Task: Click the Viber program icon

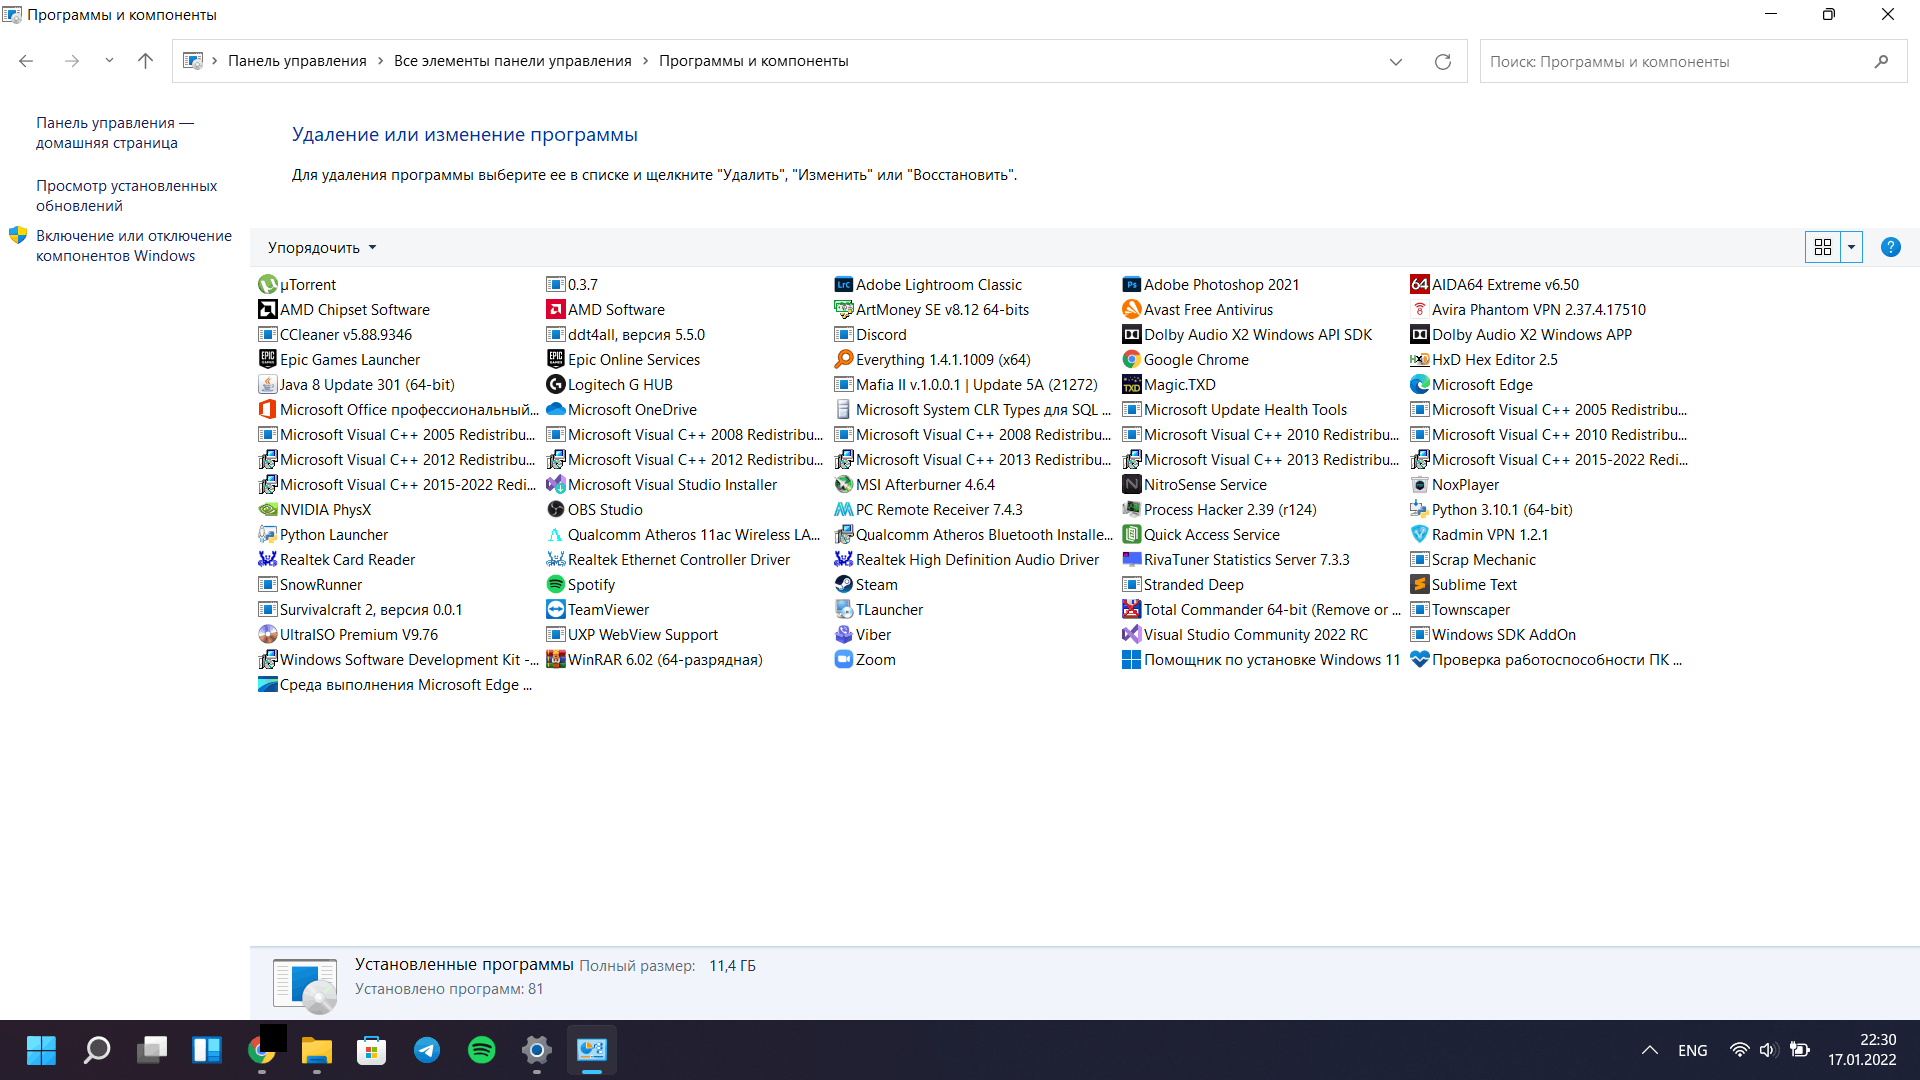Action: (x=843, y=635)
